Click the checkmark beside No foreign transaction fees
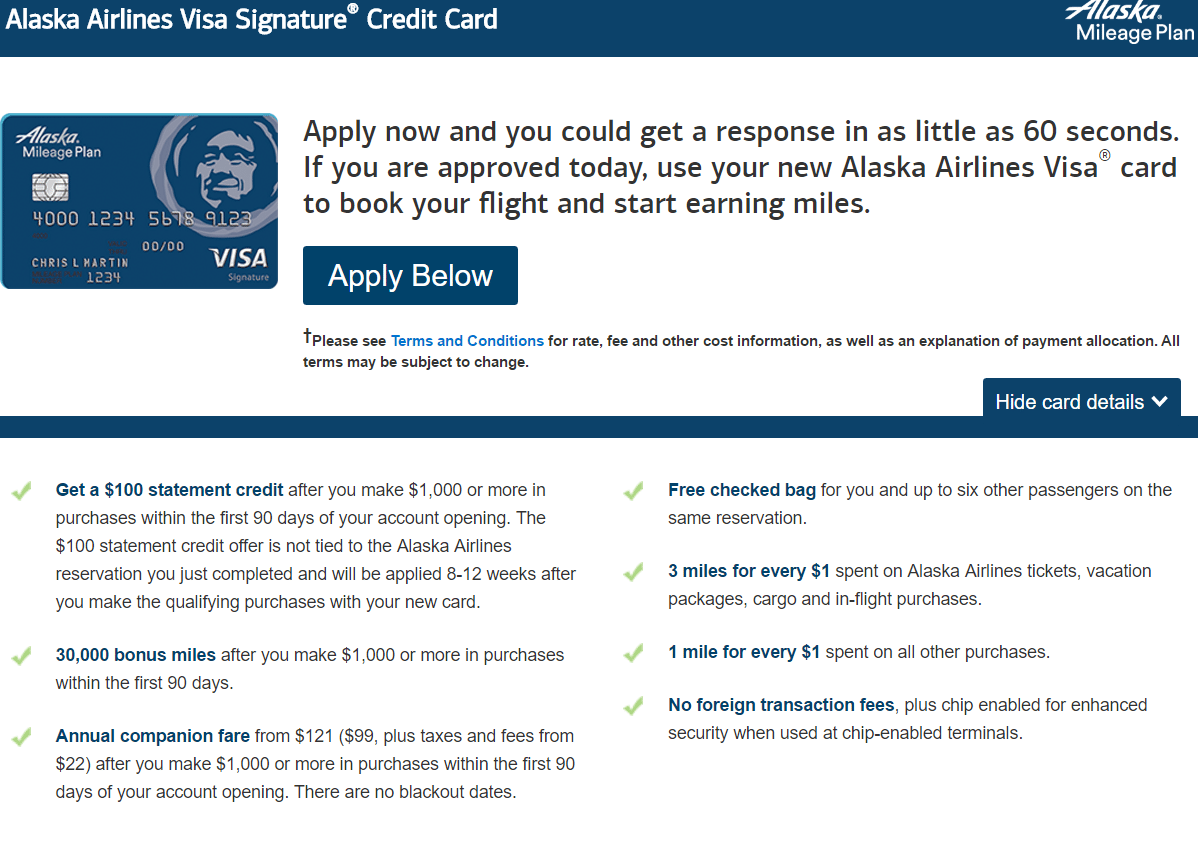Viewport: 1198px width, 841px height. (634, 706)
